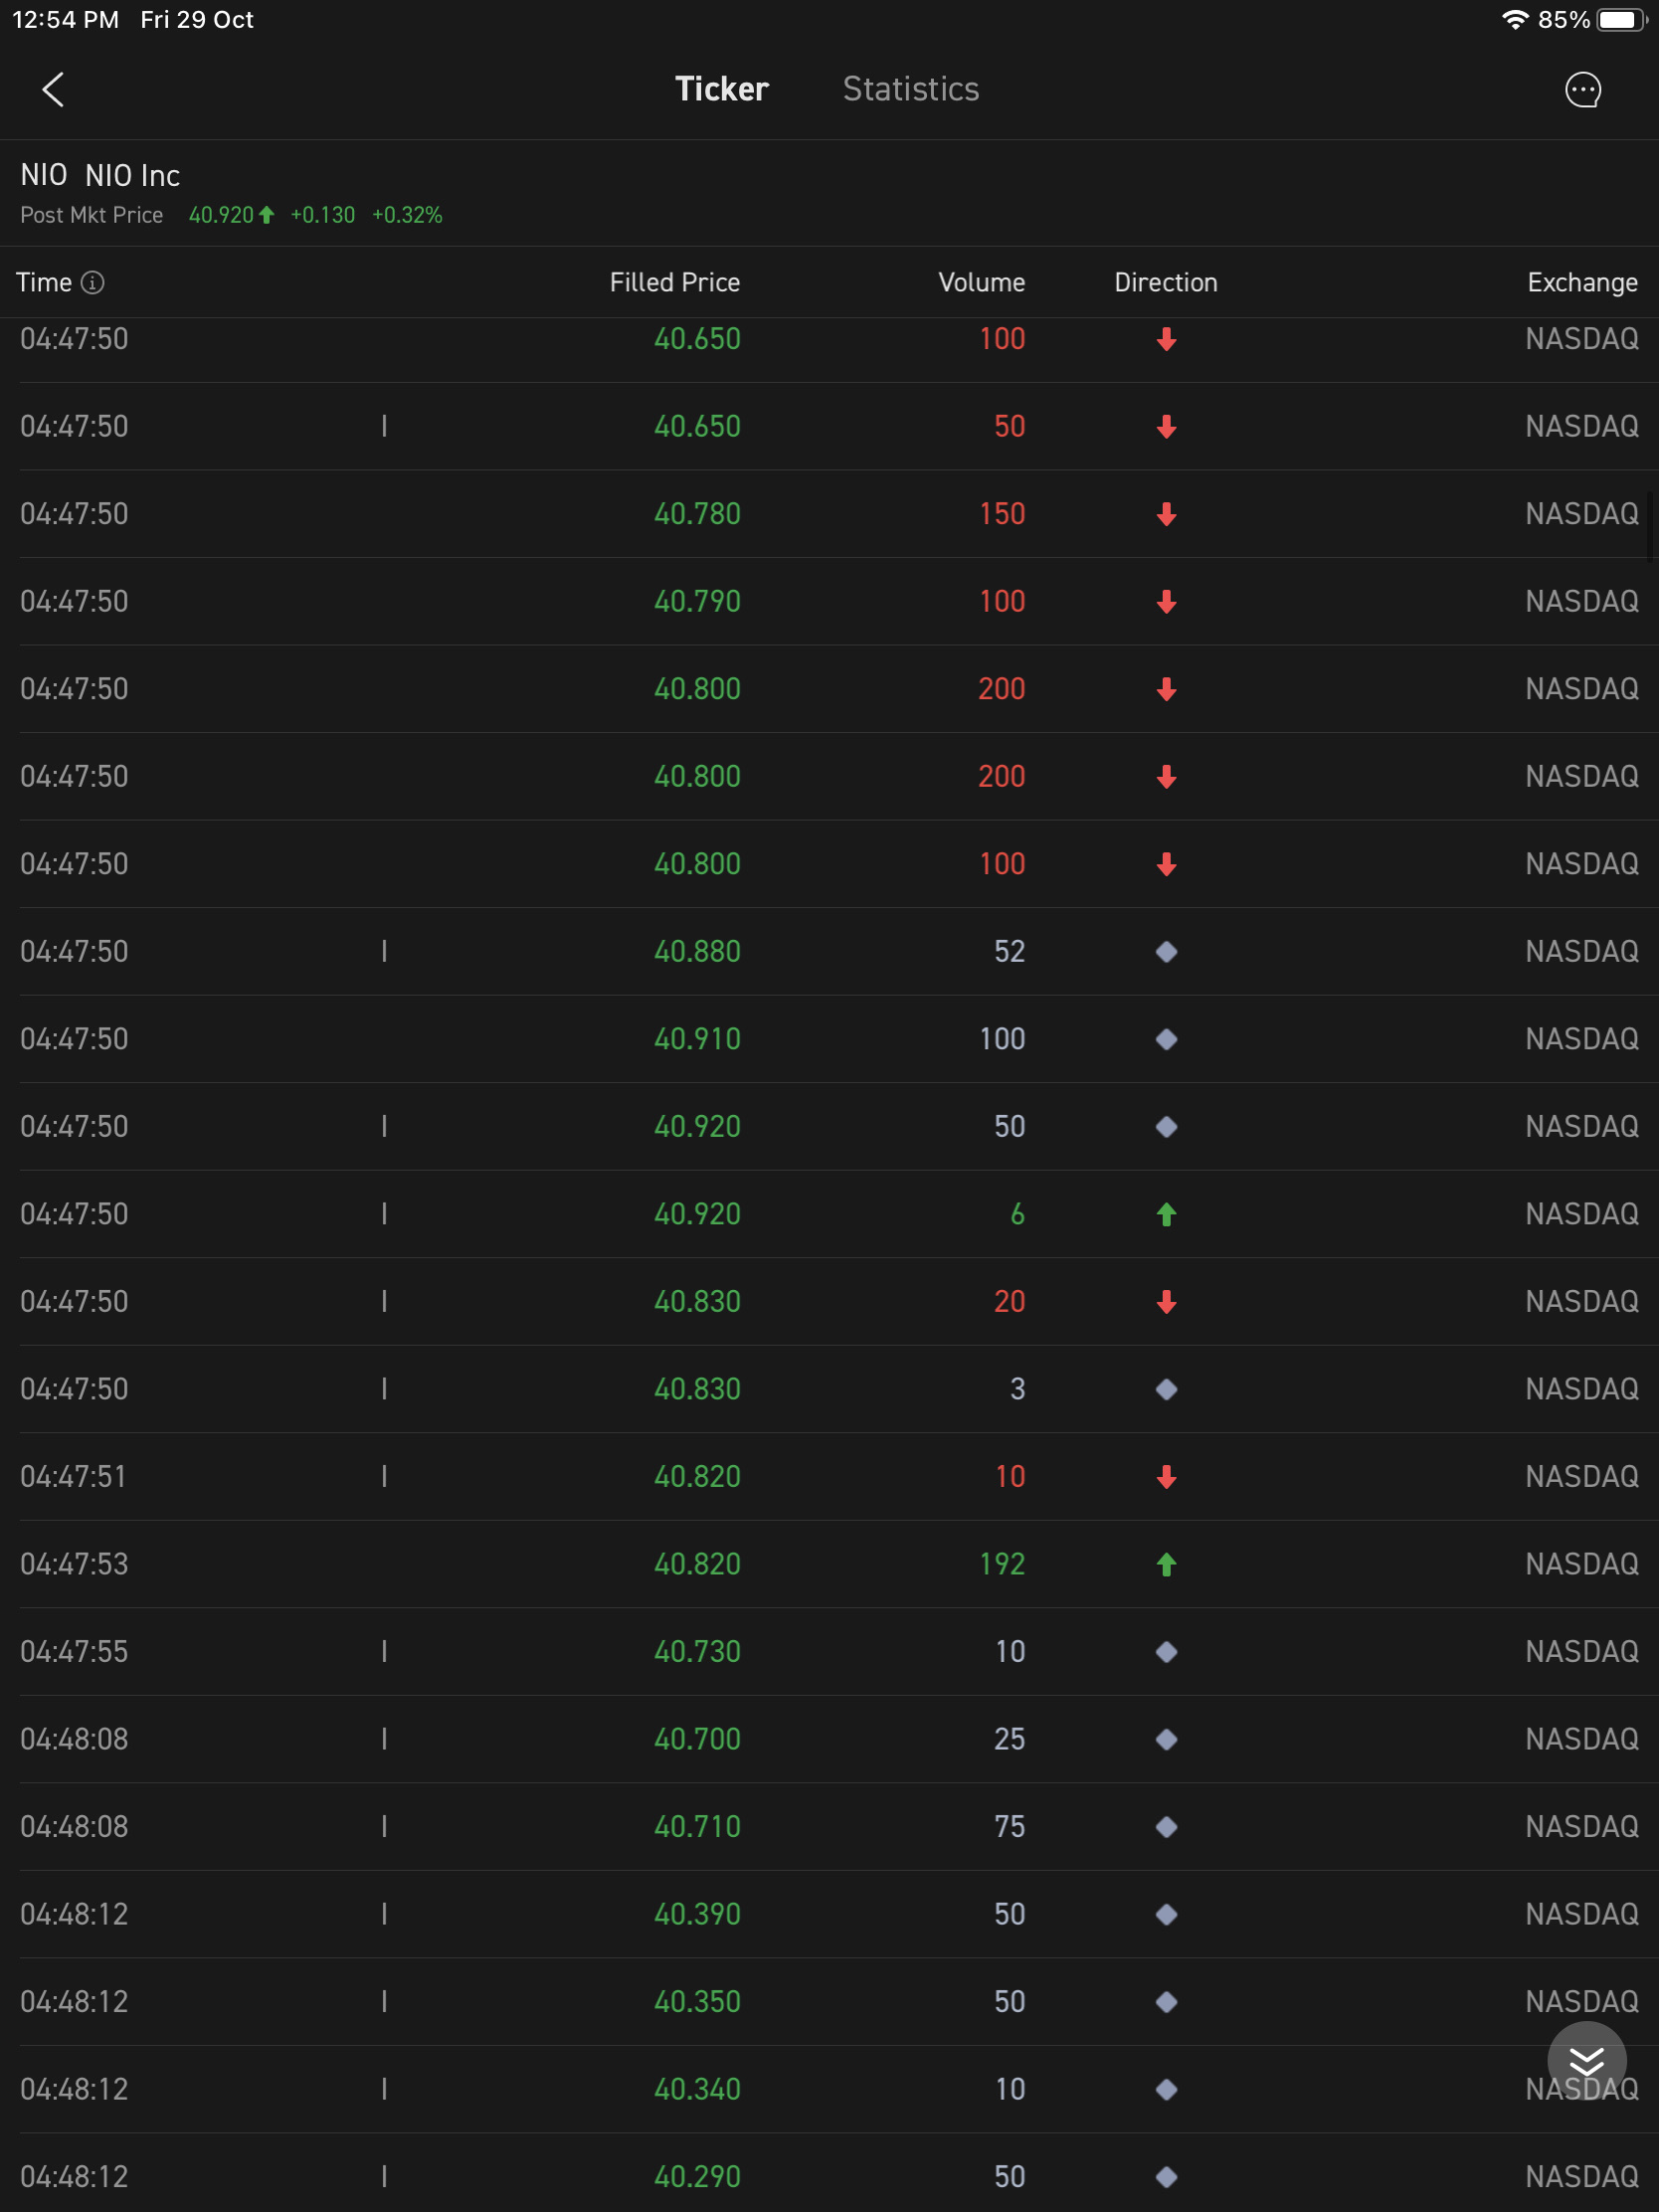Tap the Time info icon

pyautogui.click(x=92, y=283)
